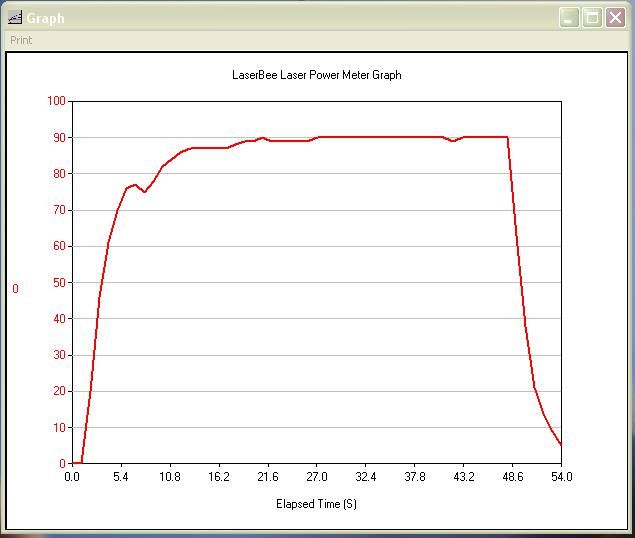Viewport: 635px width, 538px height.
Task: Click the x-axis value 37.8
Action: [415, 477]
